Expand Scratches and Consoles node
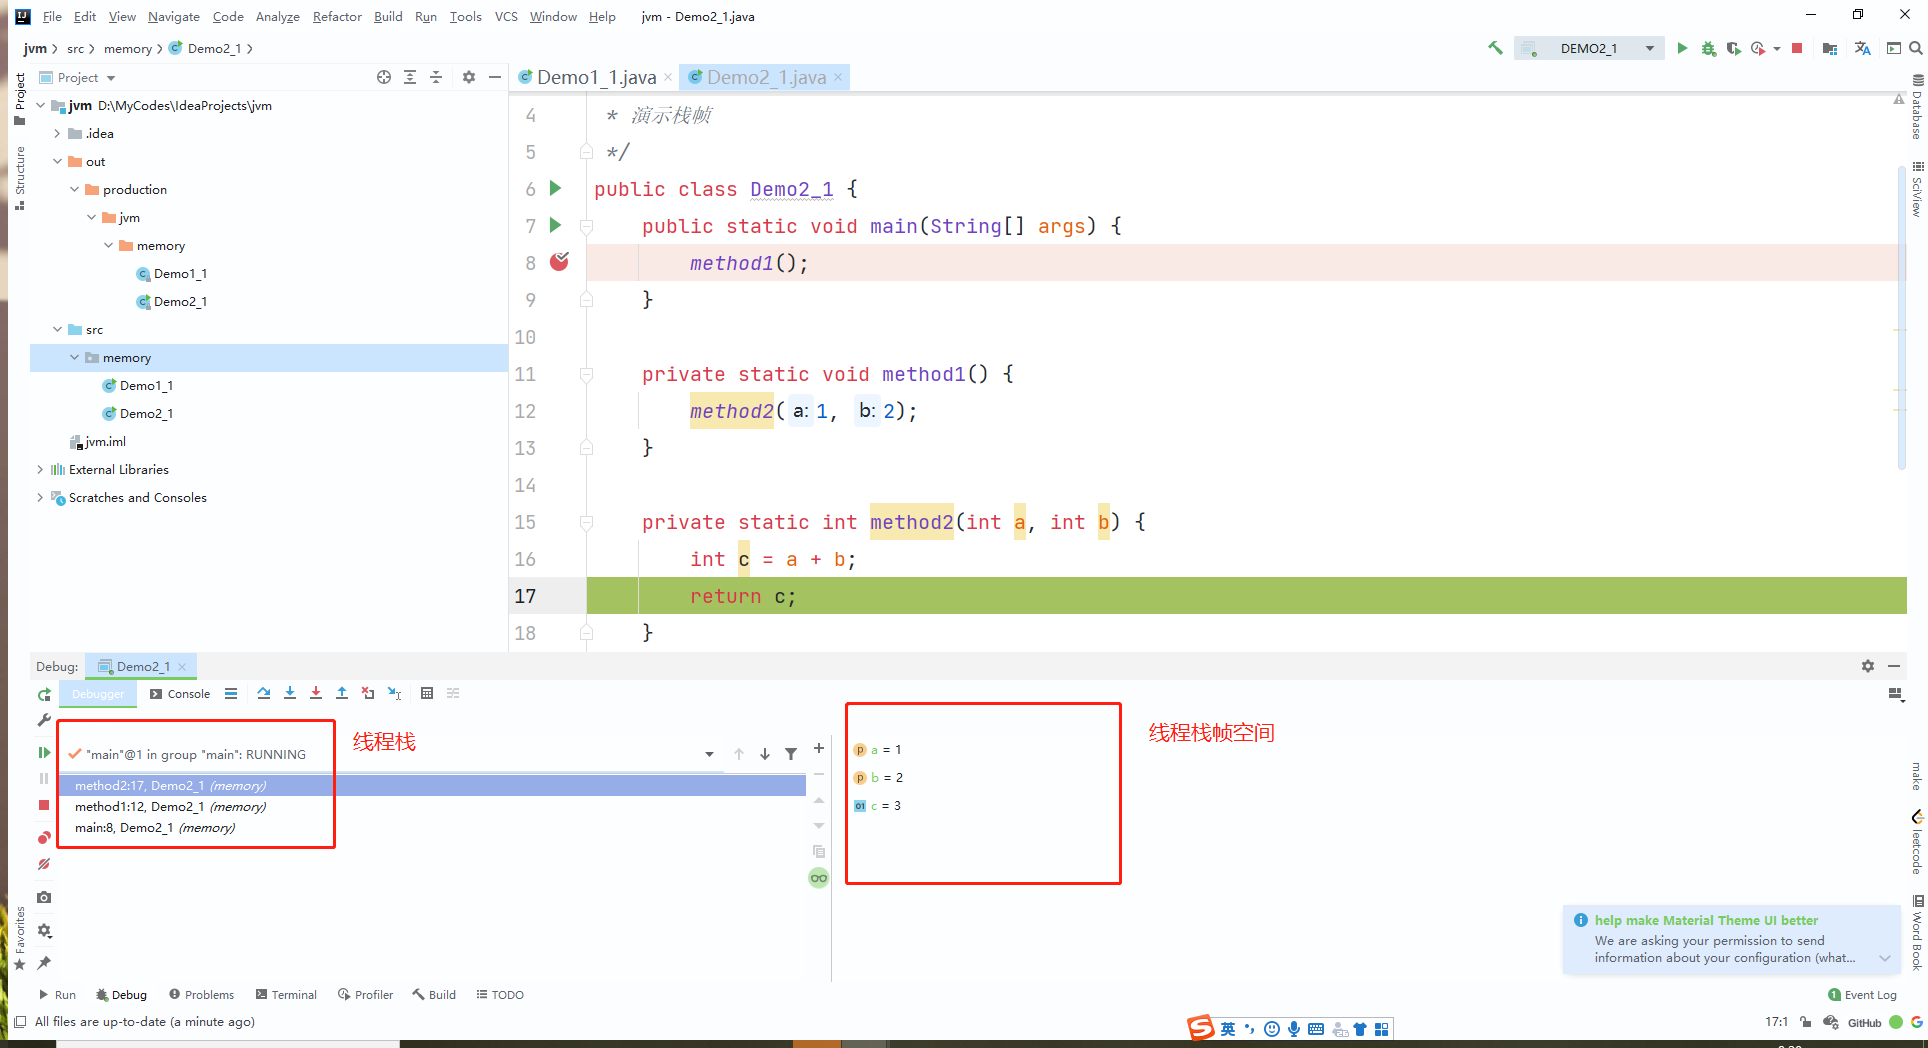Screen dimensions: 1928x1048 click(x=40, y=497)
